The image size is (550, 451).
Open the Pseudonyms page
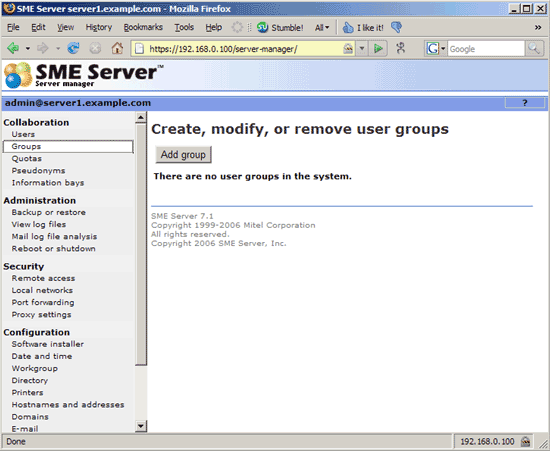click(x=38, y=171)
